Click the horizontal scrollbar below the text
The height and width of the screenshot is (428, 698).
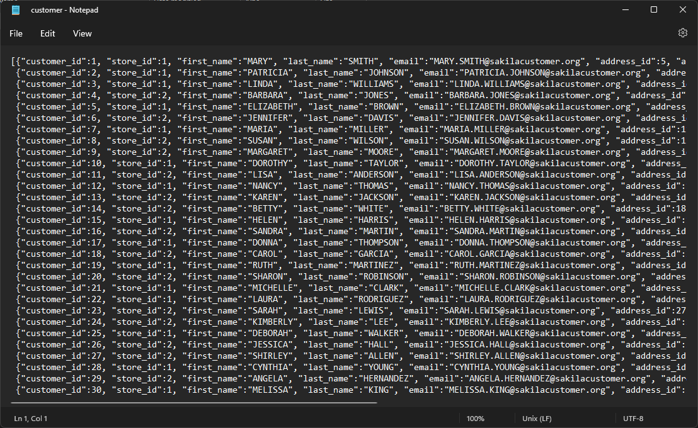300,403
